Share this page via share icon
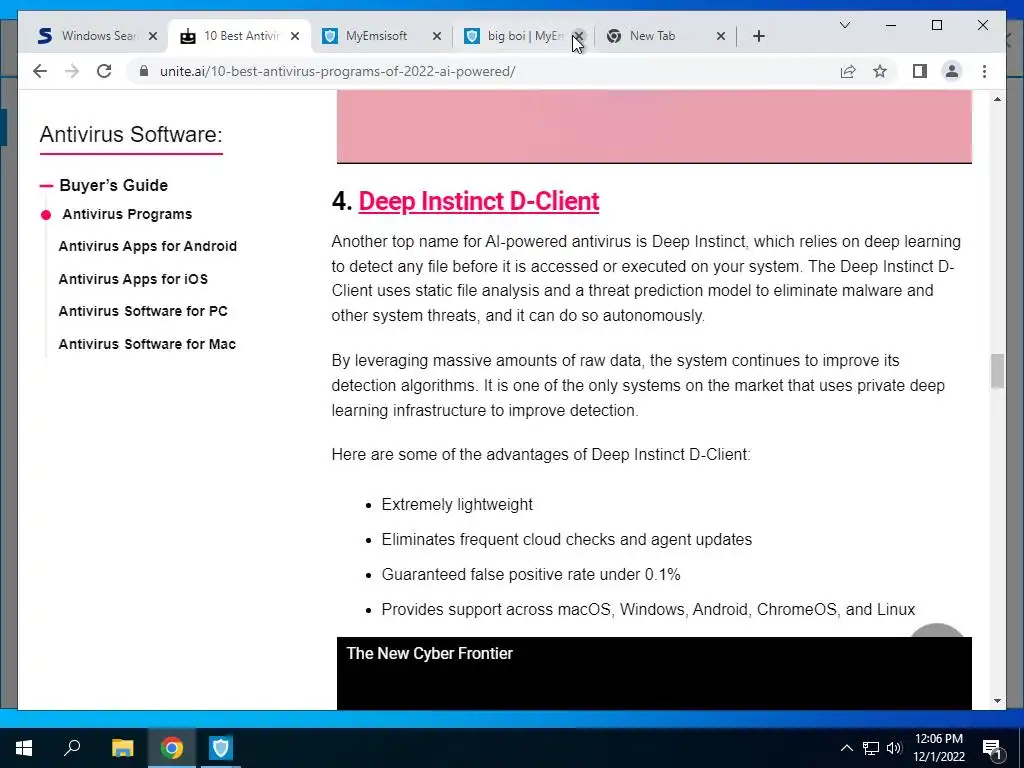 click(848, 71)
